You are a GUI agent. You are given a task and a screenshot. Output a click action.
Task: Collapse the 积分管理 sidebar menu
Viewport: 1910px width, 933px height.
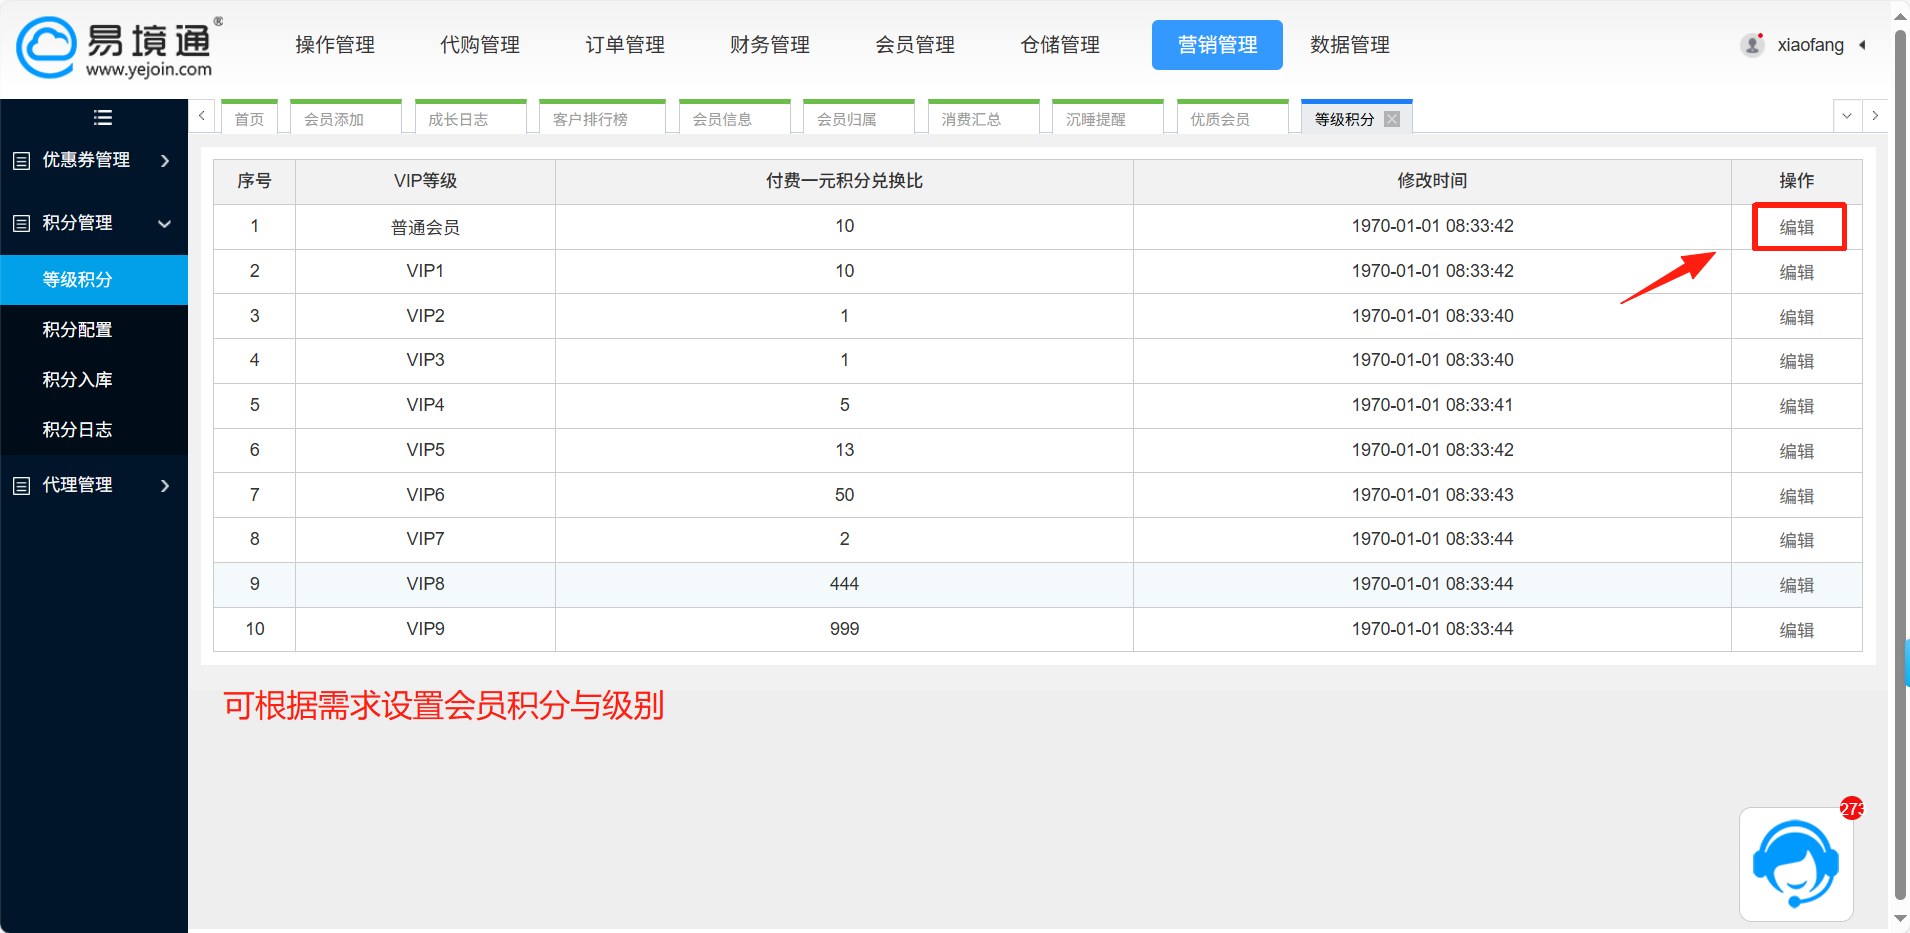point(94,223)
